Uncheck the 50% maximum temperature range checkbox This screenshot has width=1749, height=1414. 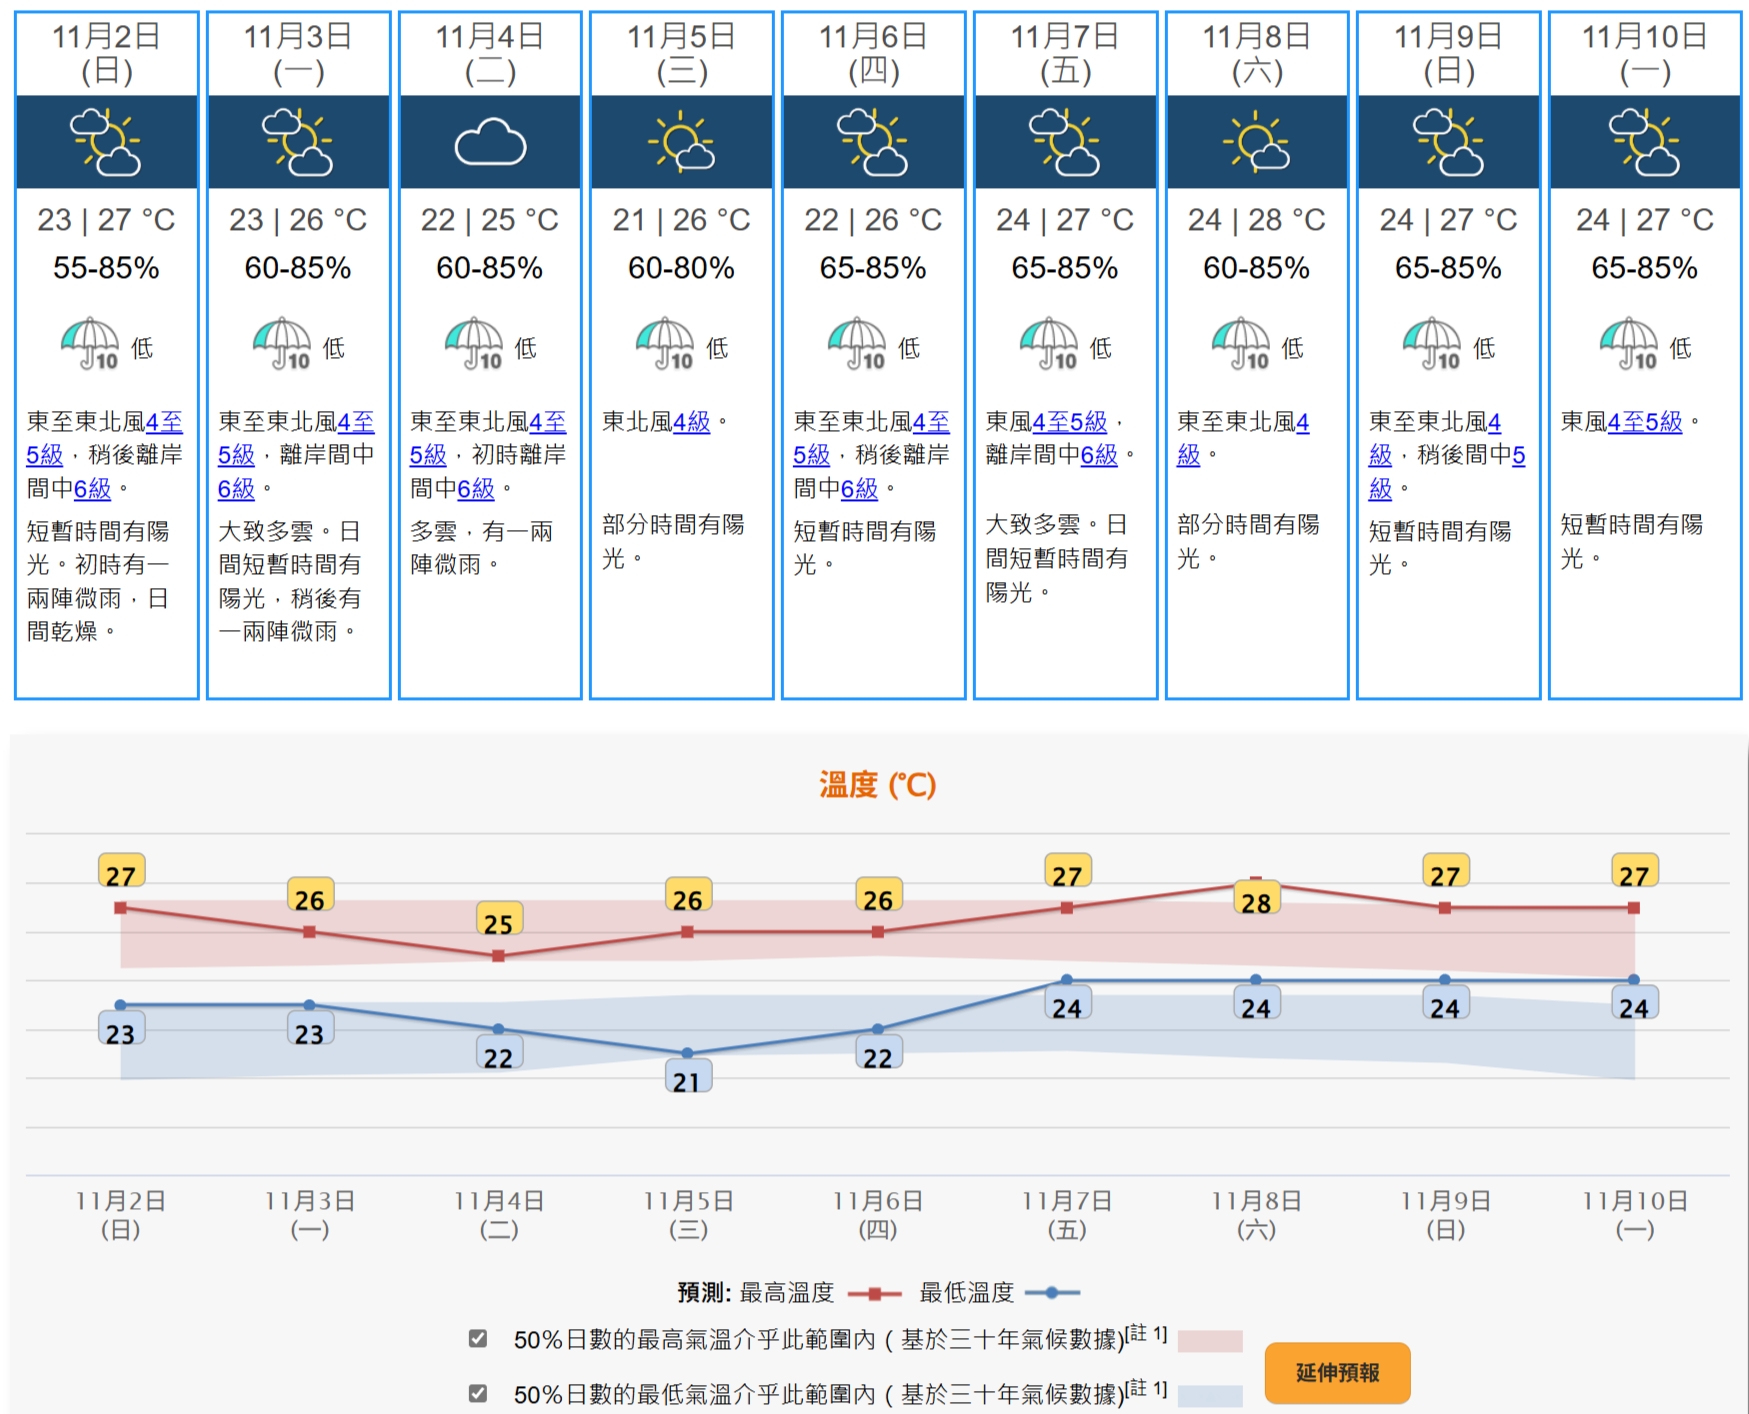point(478,1338)
